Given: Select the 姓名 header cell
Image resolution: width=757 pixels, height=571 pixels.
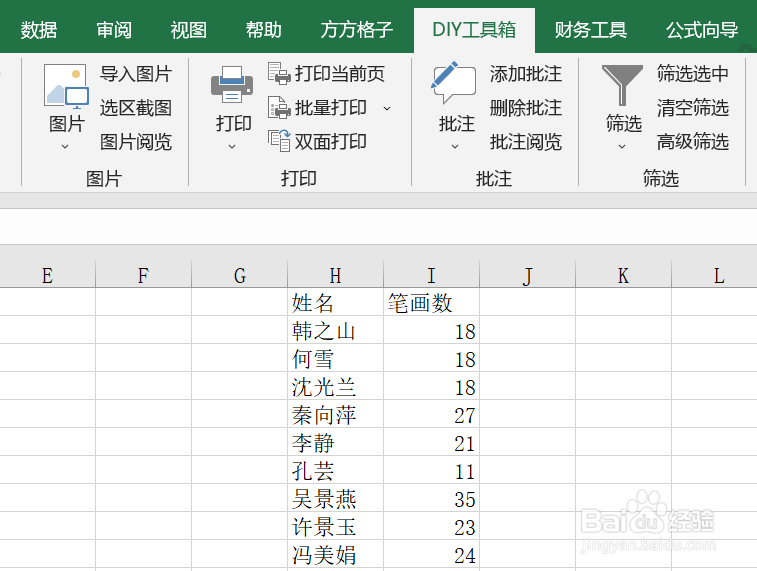Looking at the screenshot, I should pyautogui.click(x=336, y=302).
